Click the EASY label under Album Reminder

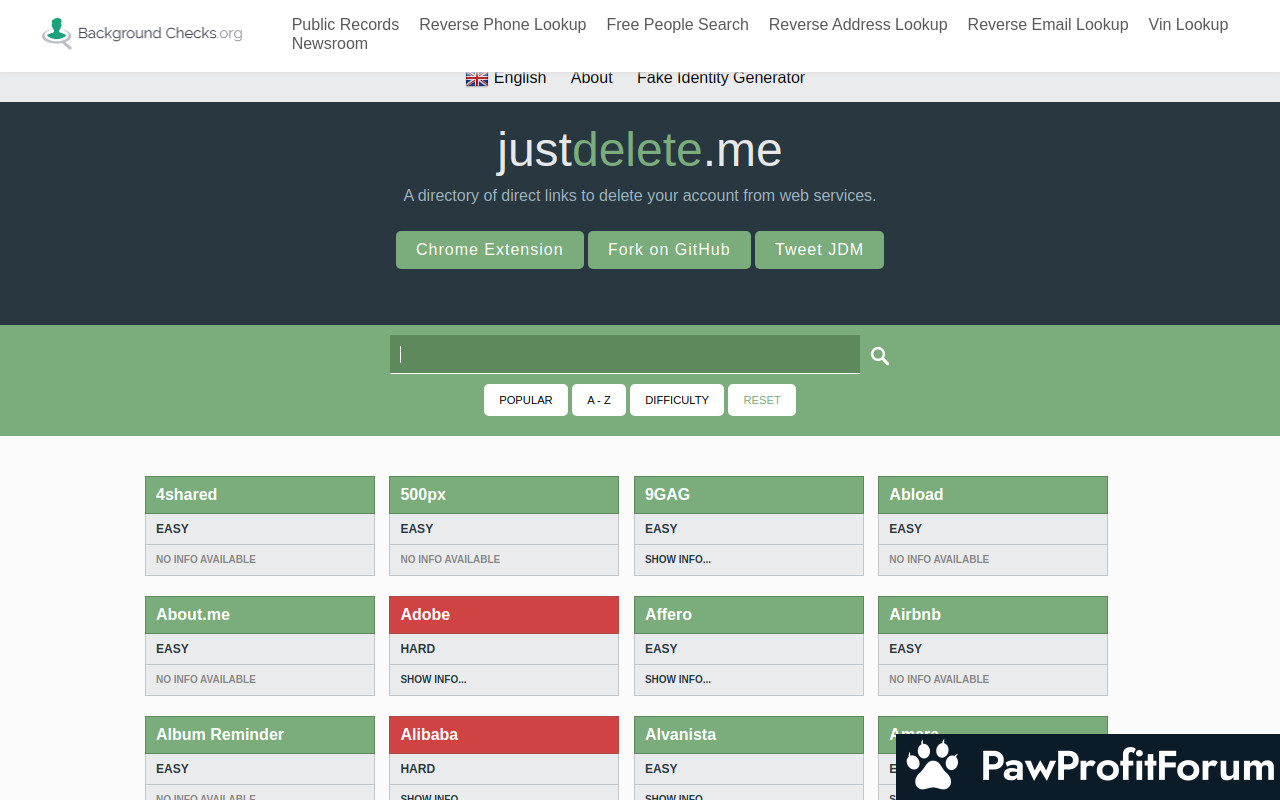pyautogui.click(x=172, y=769)
